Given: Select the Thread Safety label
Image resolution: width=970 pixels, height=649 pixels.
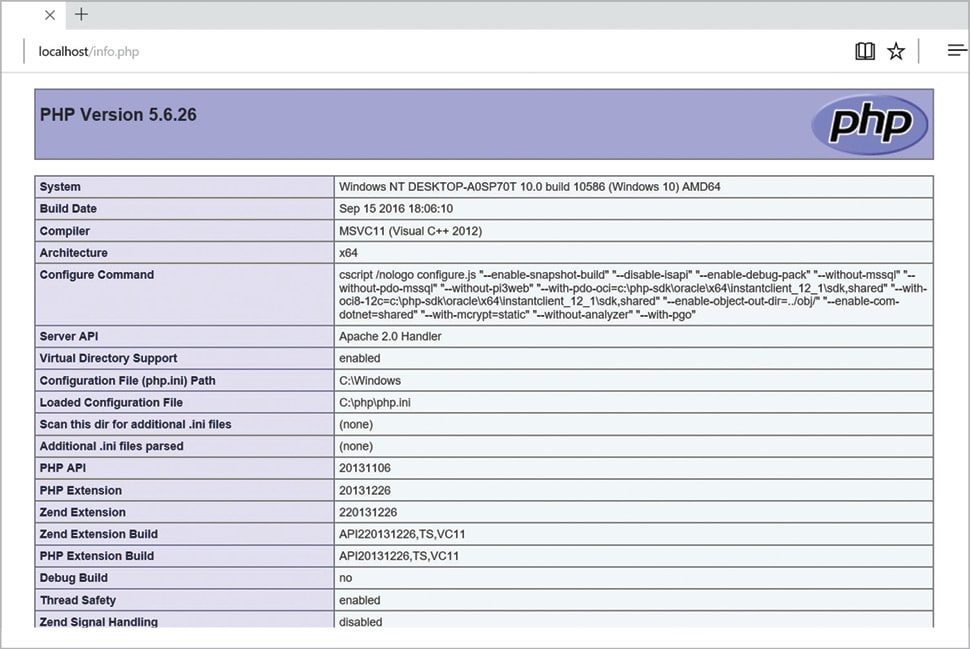Looking at the screenshot, I should 78,600.
